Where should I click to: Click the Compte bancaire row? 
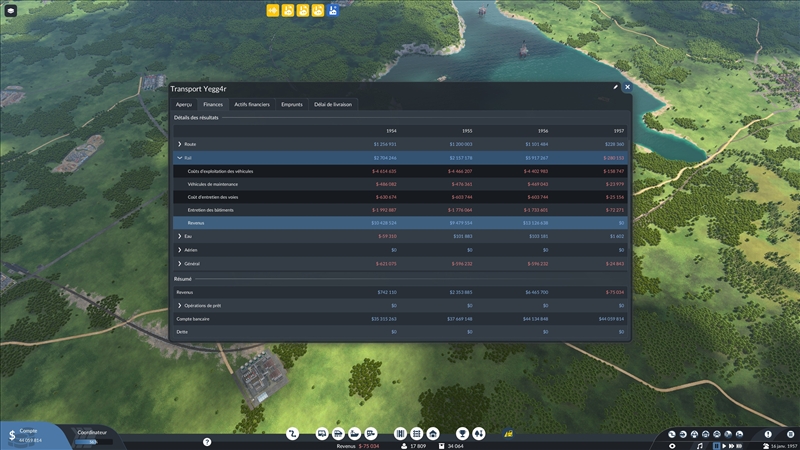400,319
